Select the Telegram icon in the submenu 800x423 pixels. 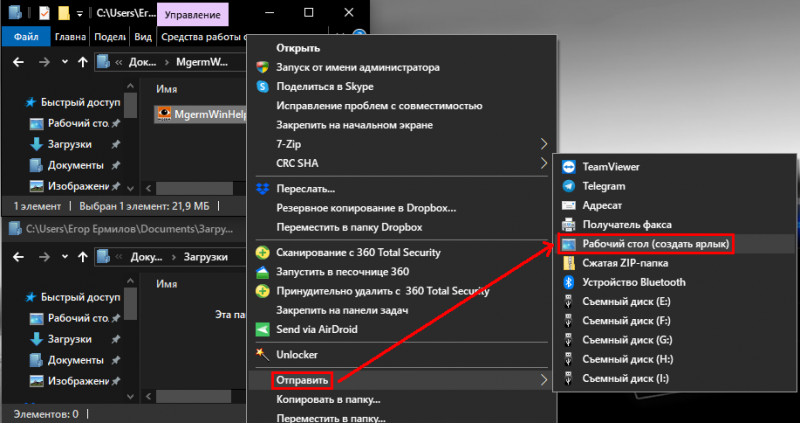click(569, 186)
